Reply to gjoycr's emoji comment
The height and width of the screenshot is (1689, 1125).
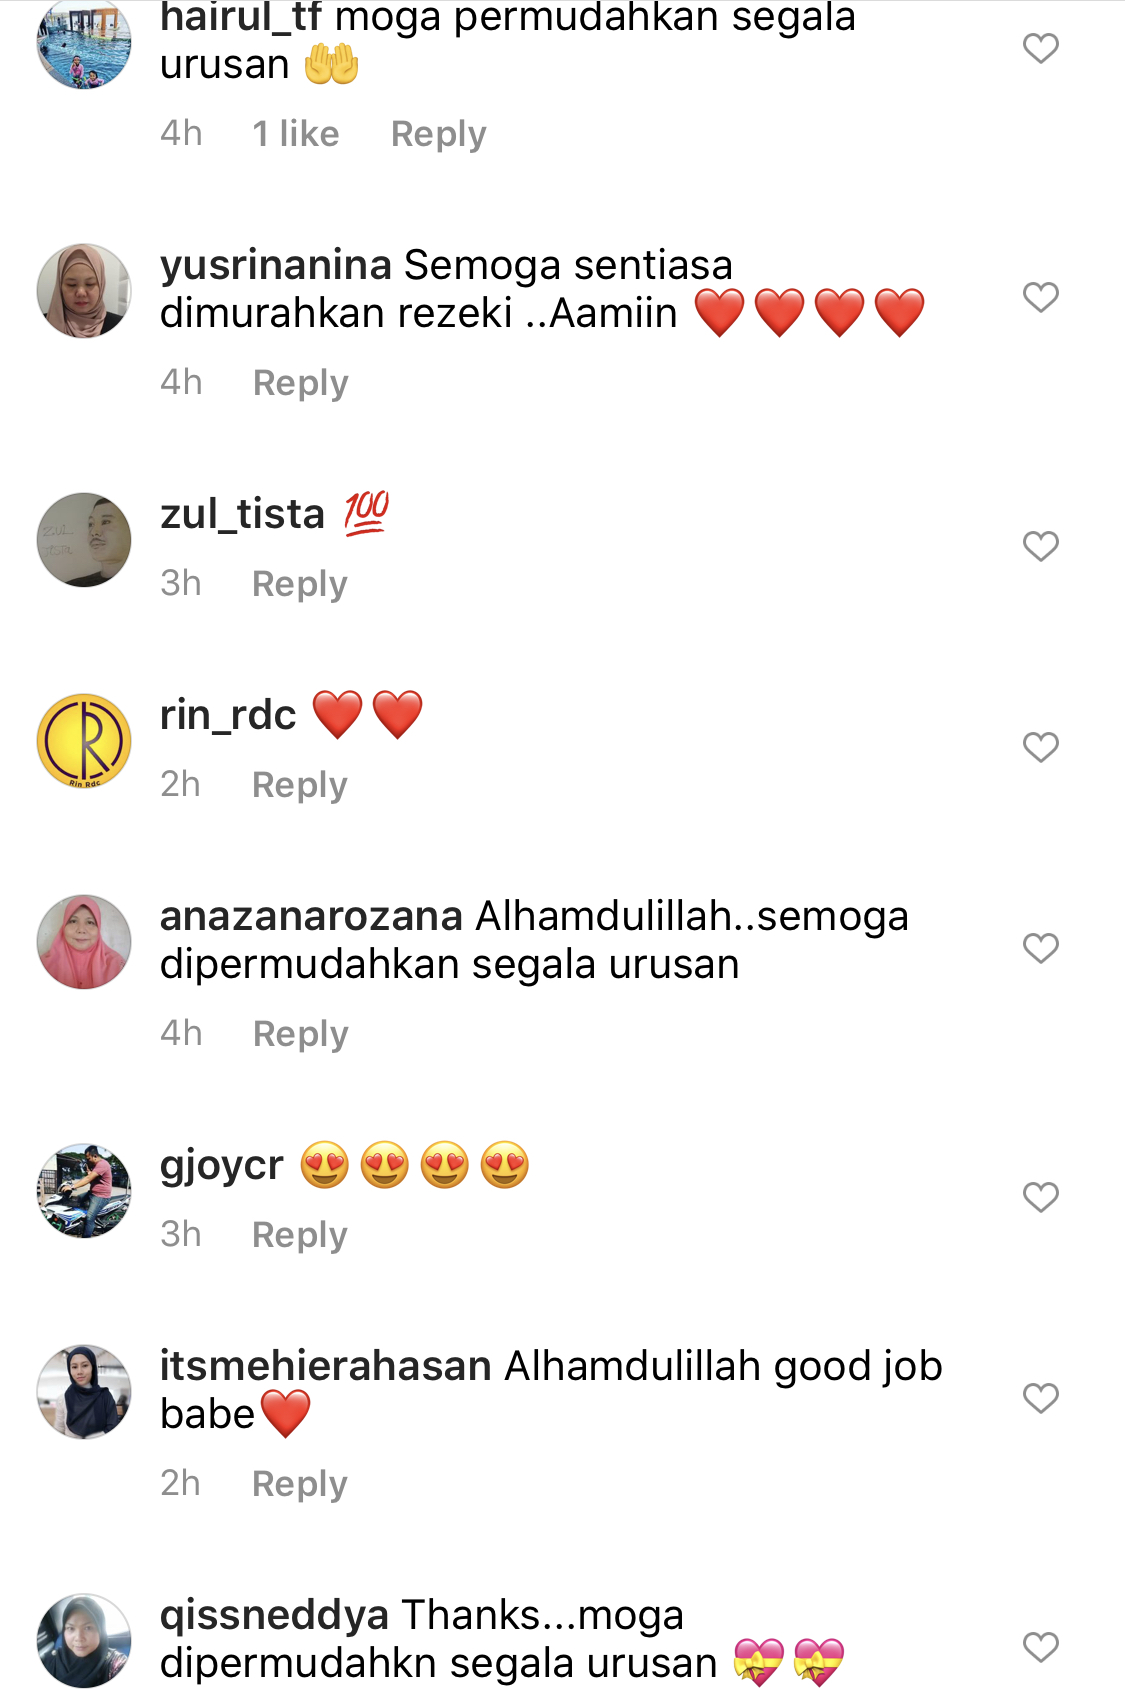(299, 1235)
